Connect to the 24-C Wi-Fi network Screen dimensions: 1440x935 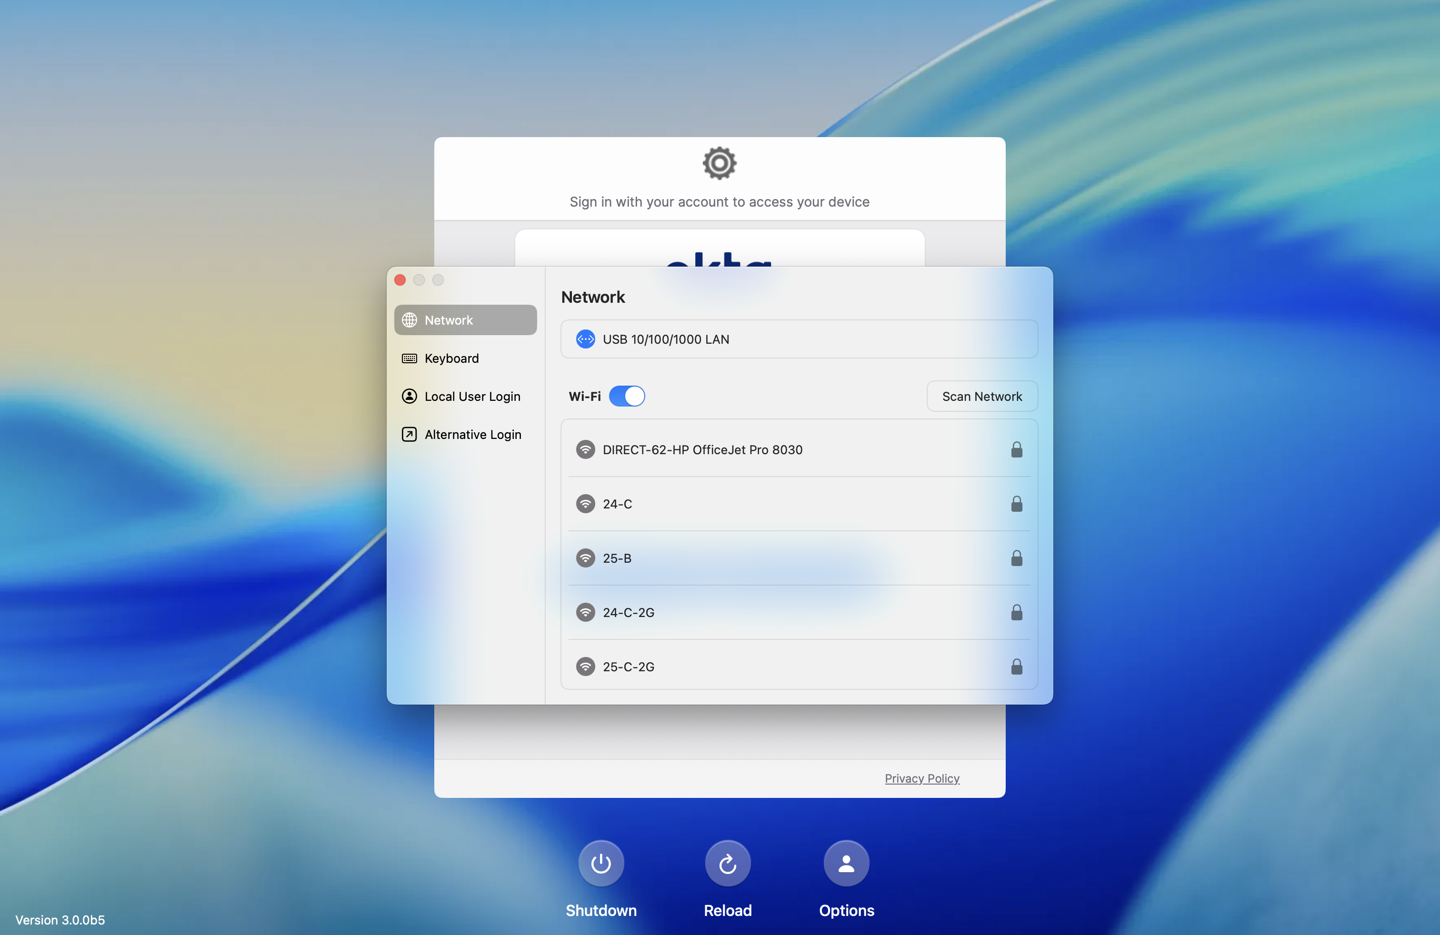[799, 504]
